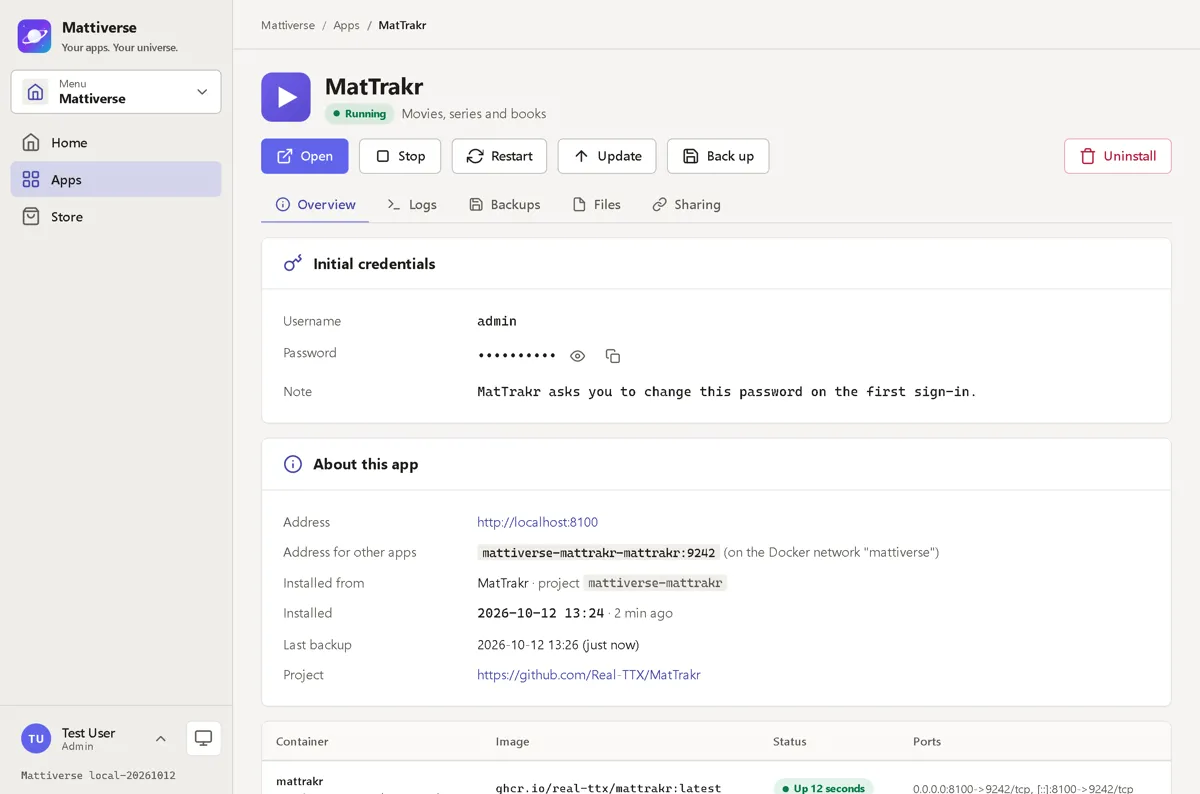Click the Running status badge
The image size is (1200, 794).
pyautogui.click(x=360, y=114)
